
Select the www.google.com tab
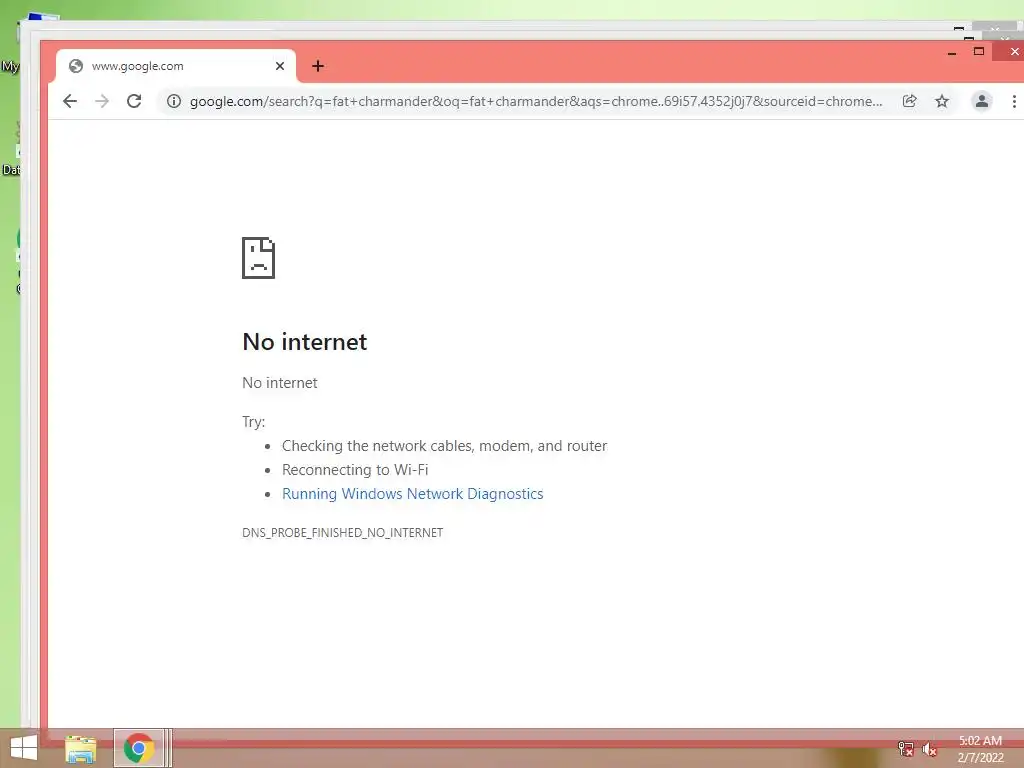(175, 66)
